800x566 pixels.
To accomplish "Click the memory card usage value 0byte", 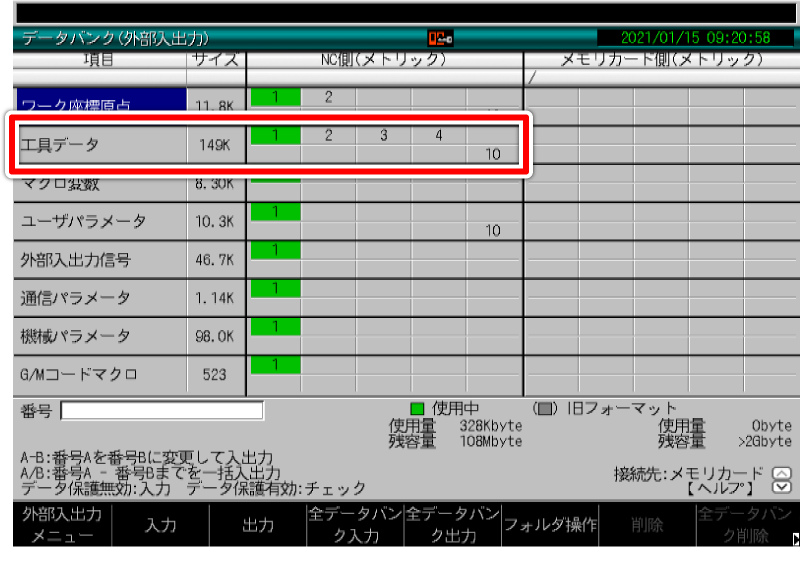I will coord(771,426).
